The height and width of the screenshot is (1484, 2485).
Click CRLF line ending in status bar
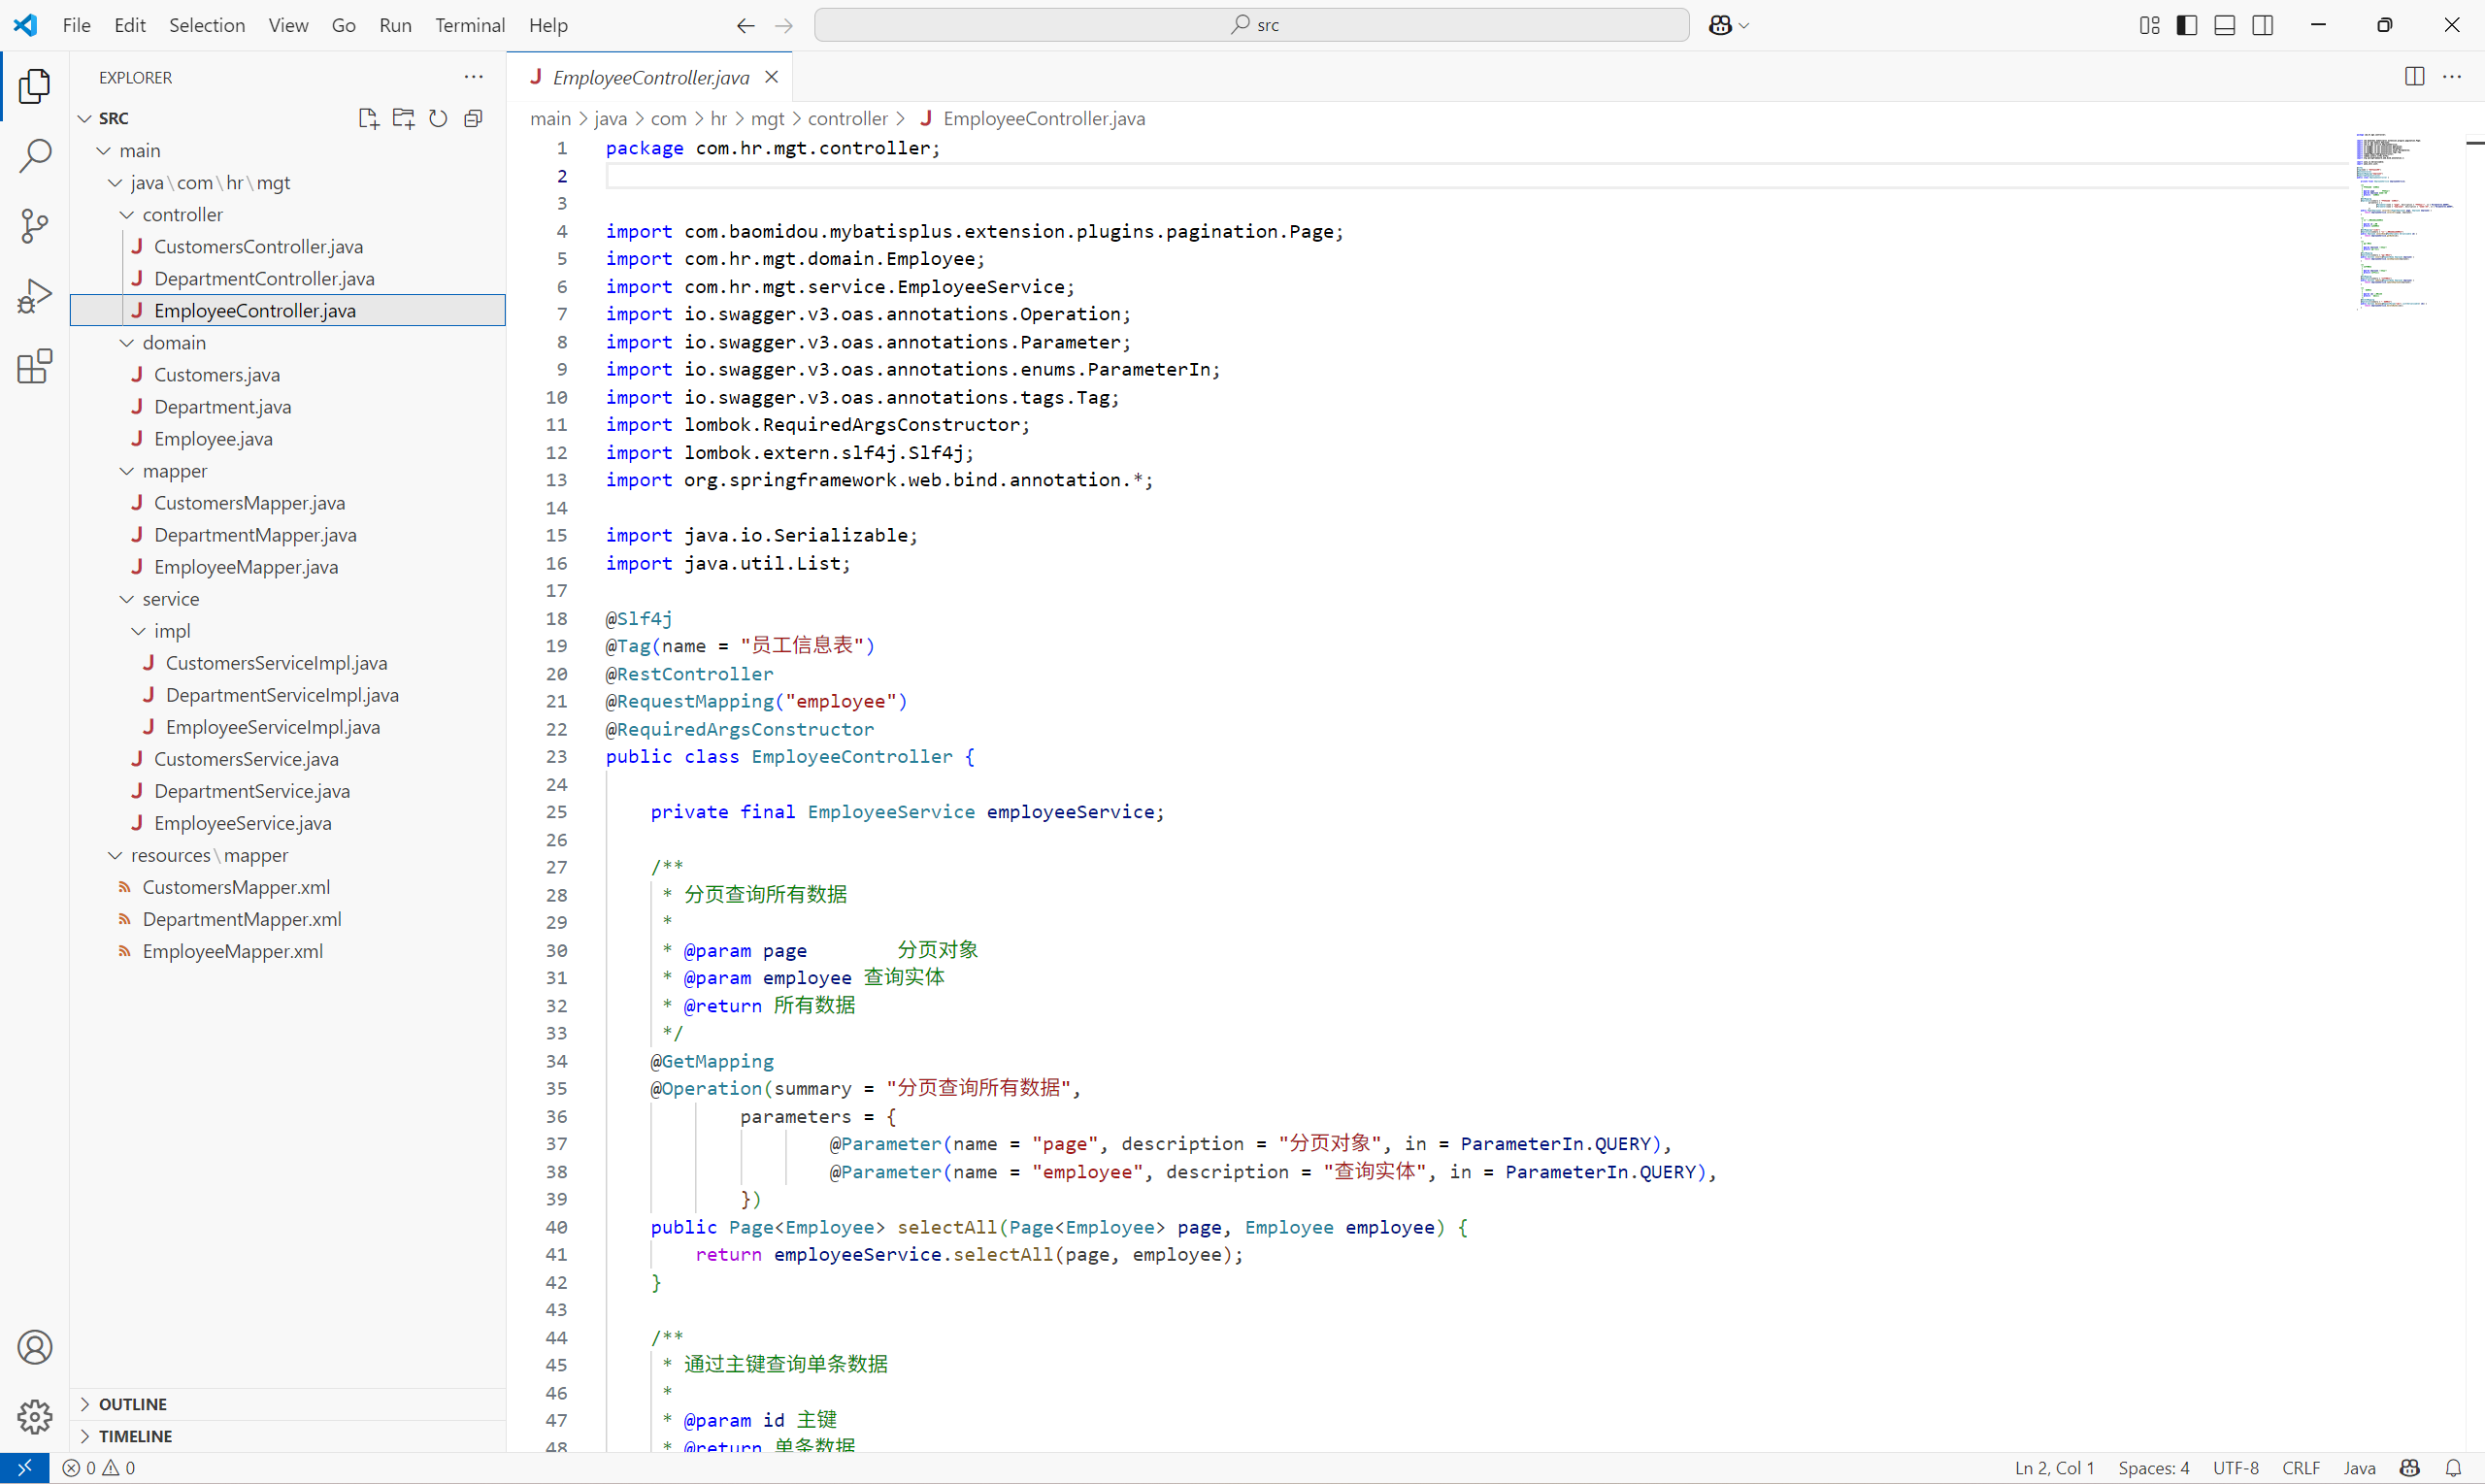(2300, 1468)
